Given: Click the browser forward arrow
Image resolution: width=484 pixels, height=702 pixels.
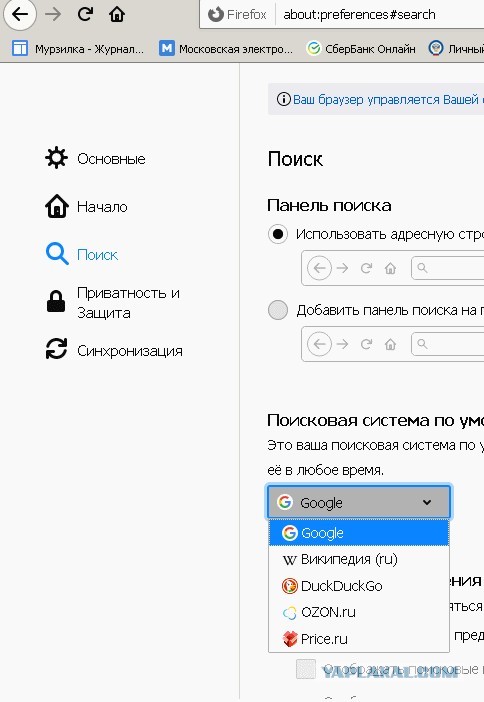Looking at the screenshot, I should click(53, 14).
